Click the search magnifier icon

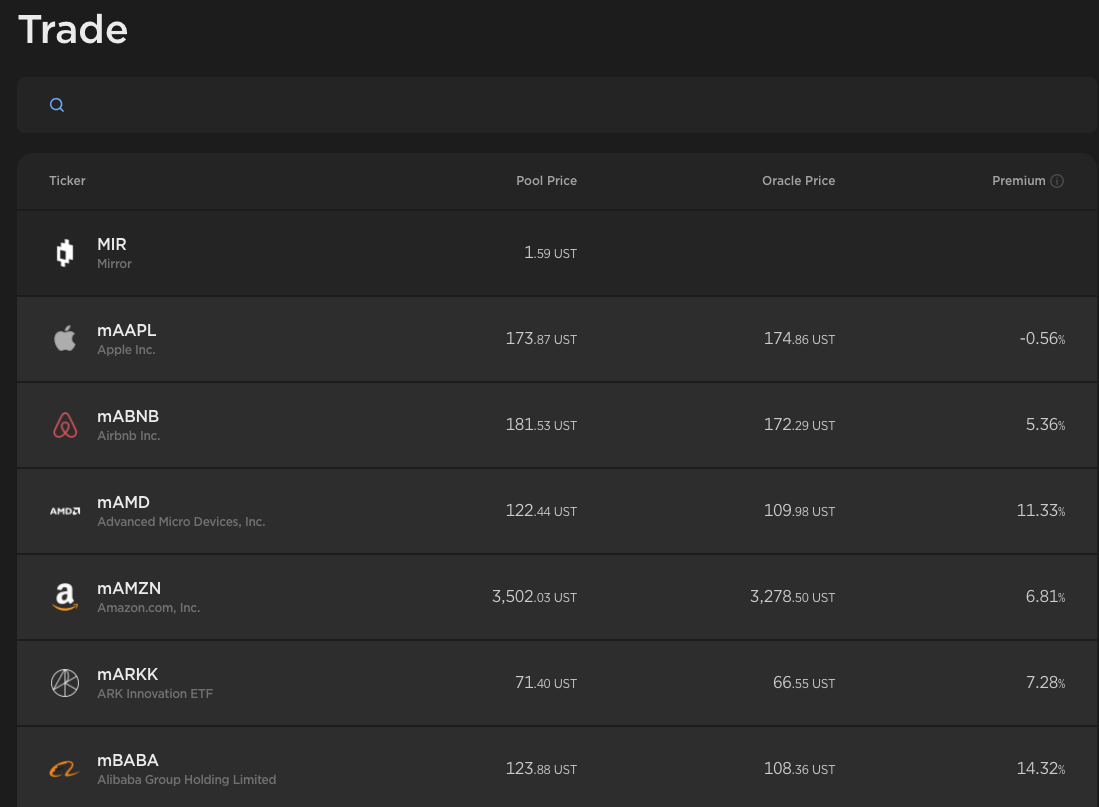coord(57,105)
